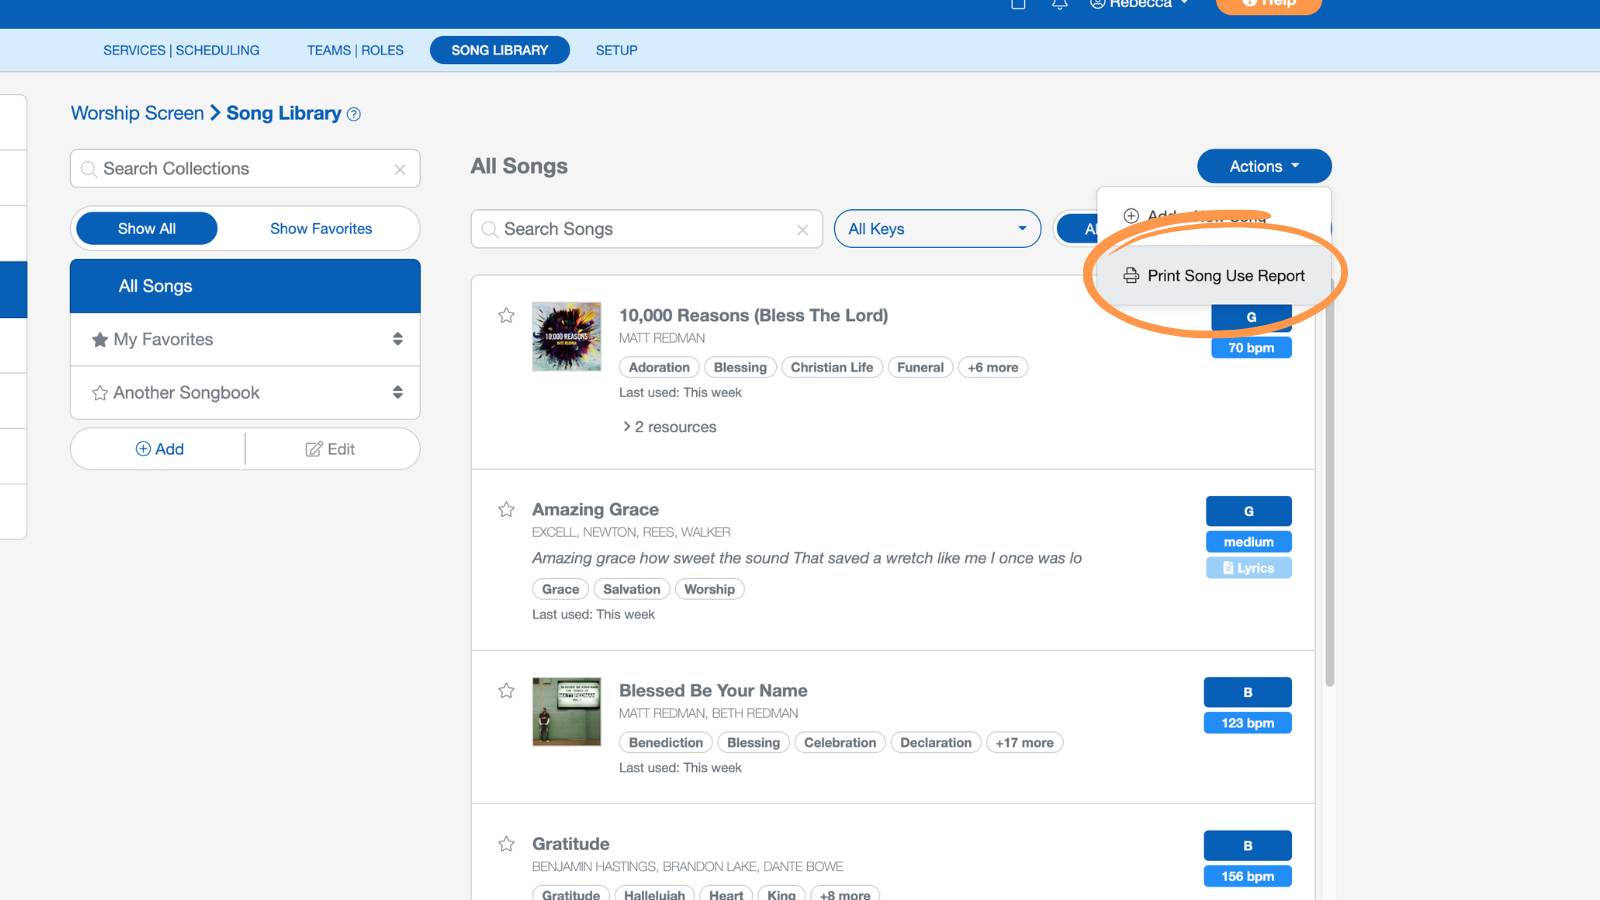Open the Actions dropdown
The height and width of the screenshot is (900, 1600).
click(x=1264, y=167)
